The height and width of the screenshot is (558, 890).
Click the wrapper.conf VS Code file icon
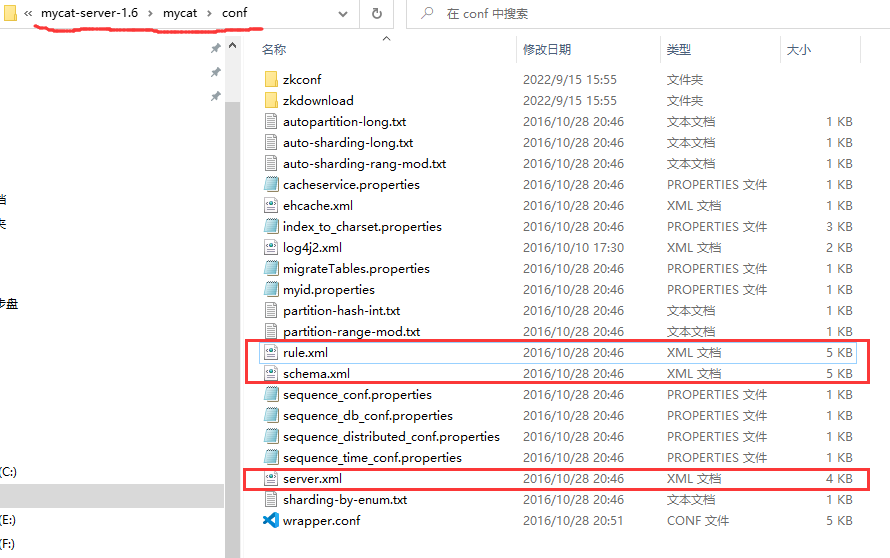270,520
